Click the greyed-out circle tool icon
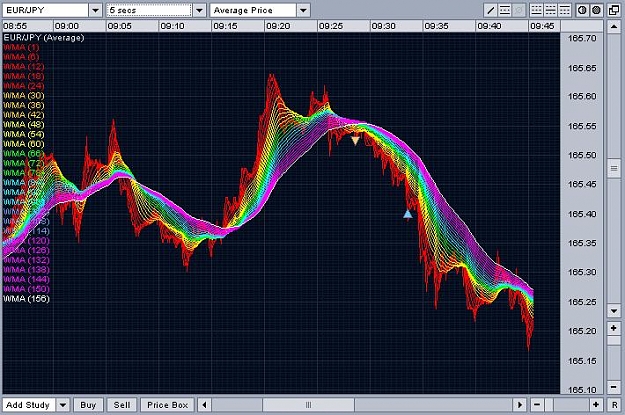Image resolution: width=625 pixels, height=415 pixels. (x=519, y=10)
